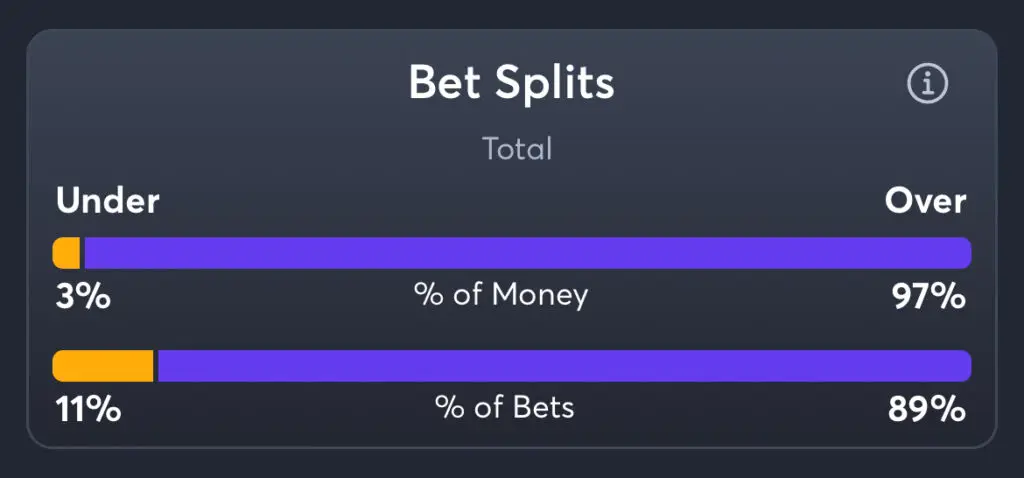Click the right rounded end of bets bar

coord(964,366)
